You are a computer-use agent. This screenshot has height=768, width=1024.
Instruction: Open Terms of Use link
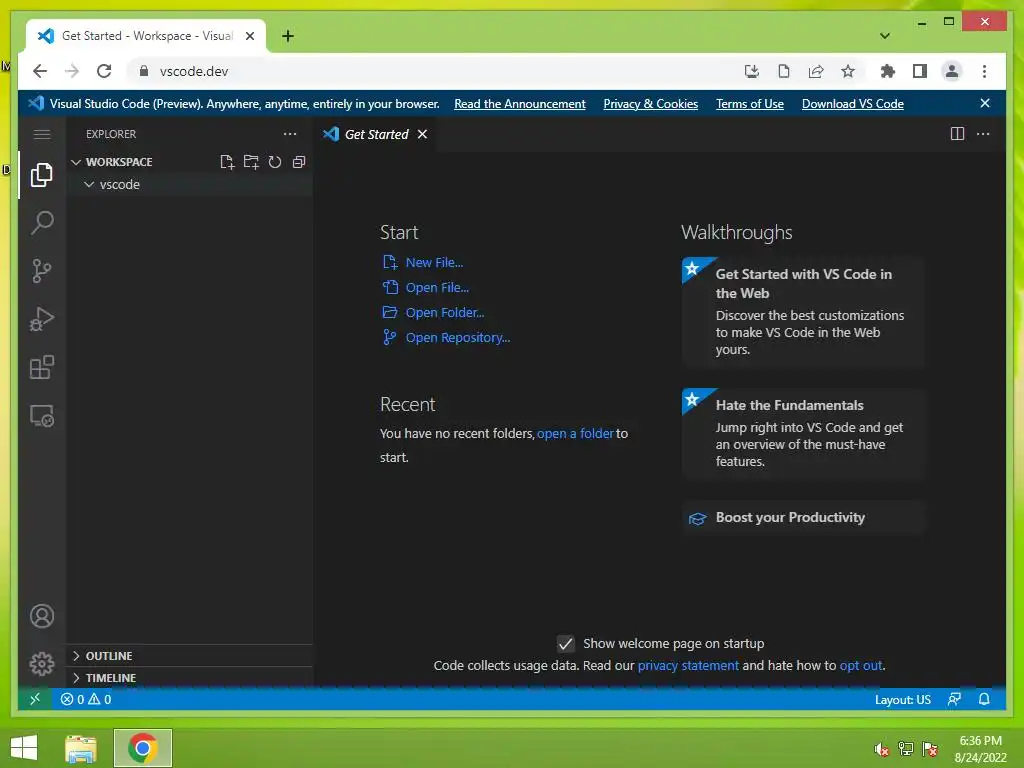pyautogui.click(x=750, y=104)
